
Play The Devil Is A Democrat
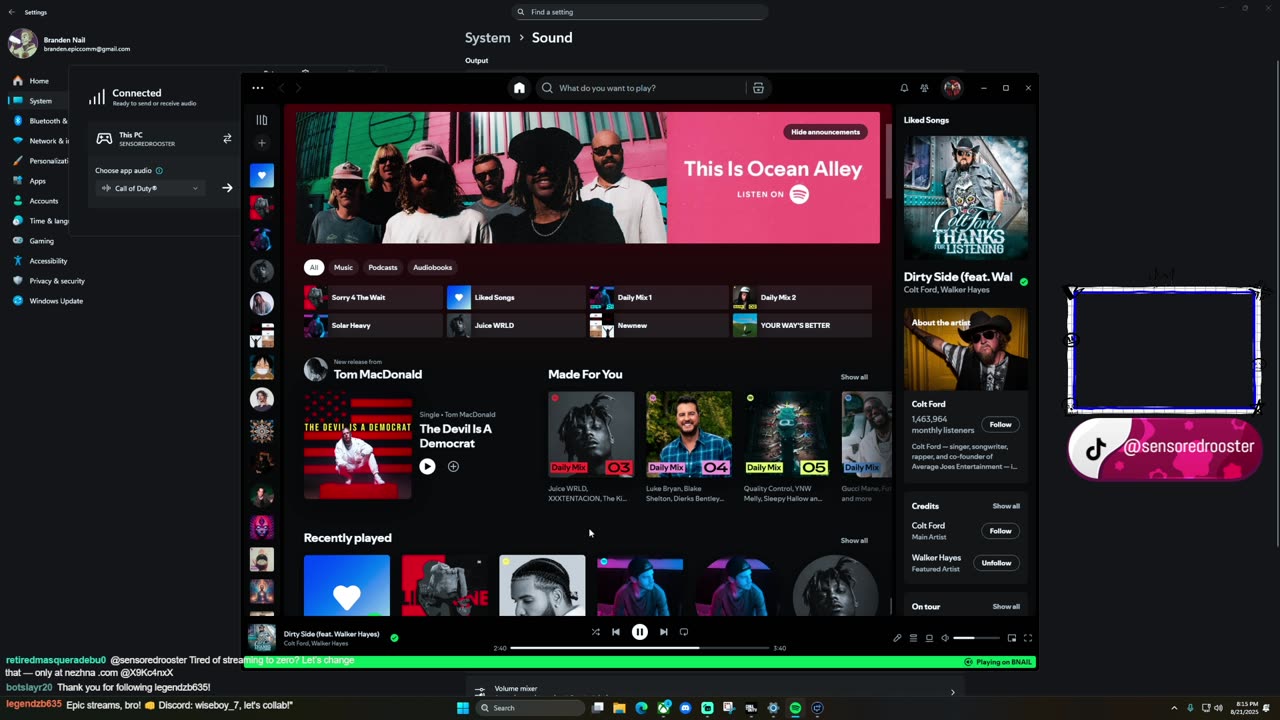[427, 466]
